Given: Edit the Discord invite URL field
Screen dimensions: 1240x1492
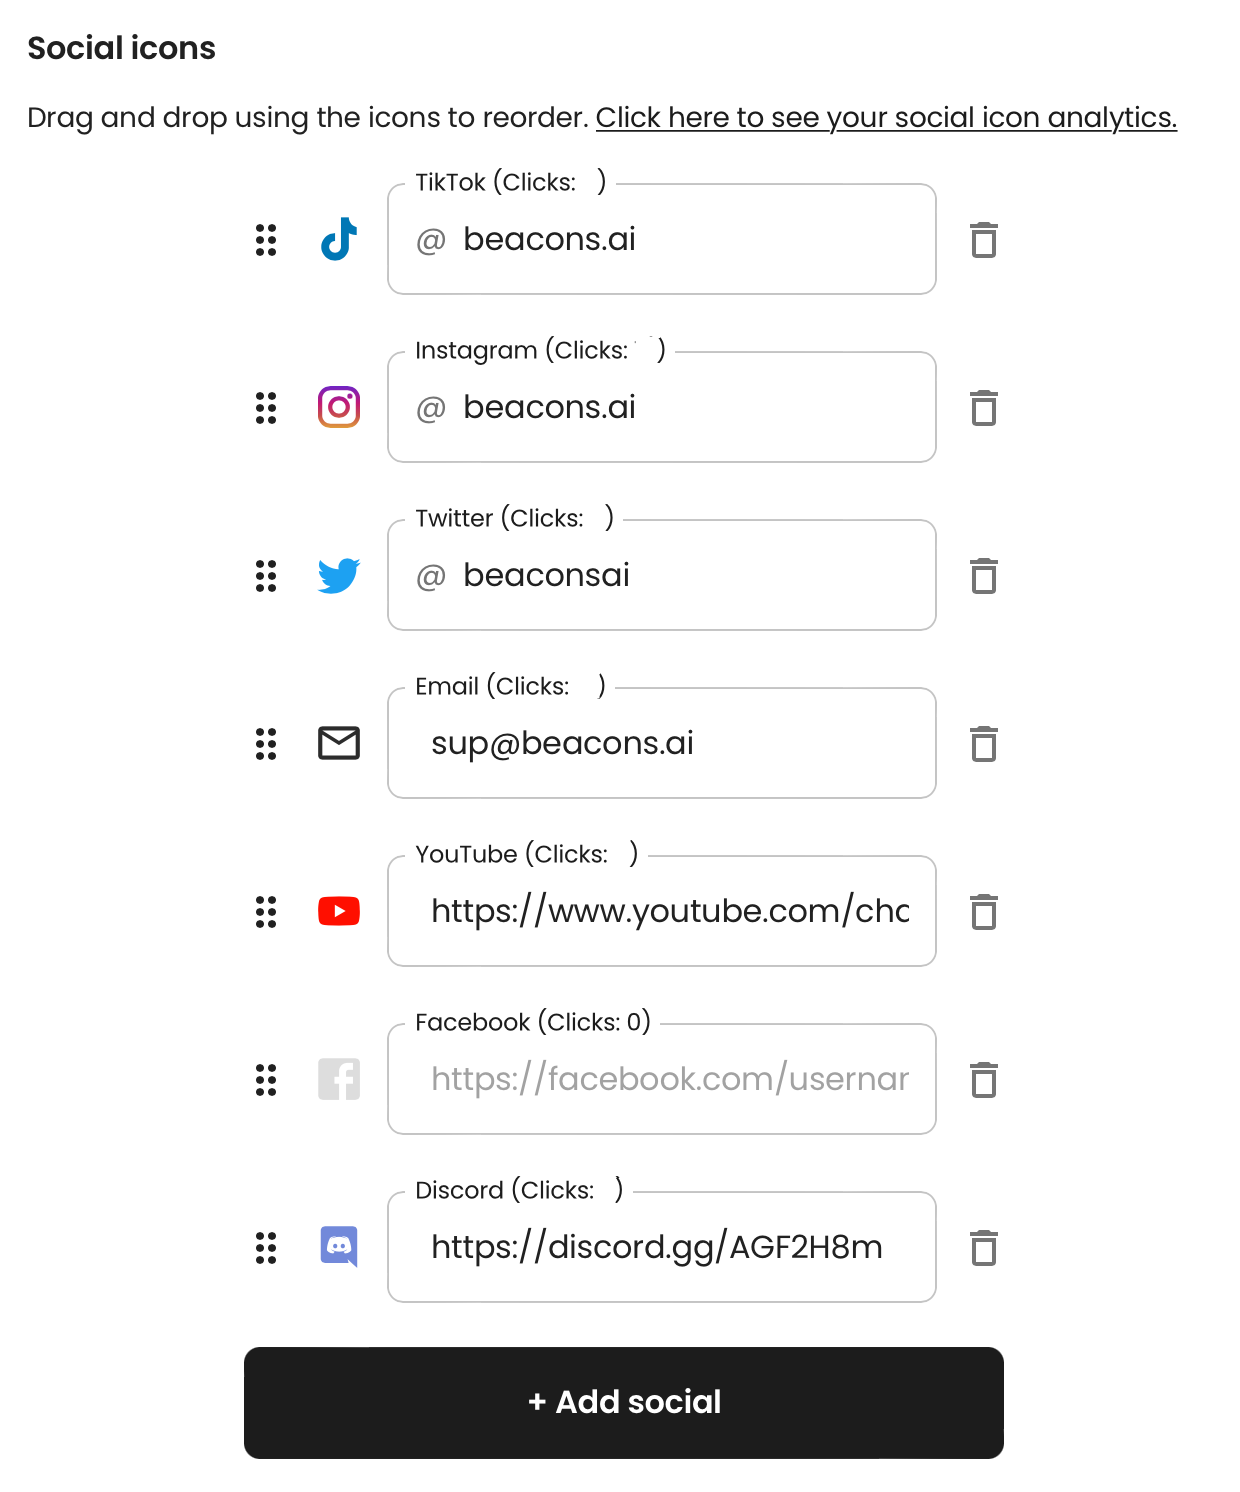Looking at the screenshot, I should tap(662, 1247).
